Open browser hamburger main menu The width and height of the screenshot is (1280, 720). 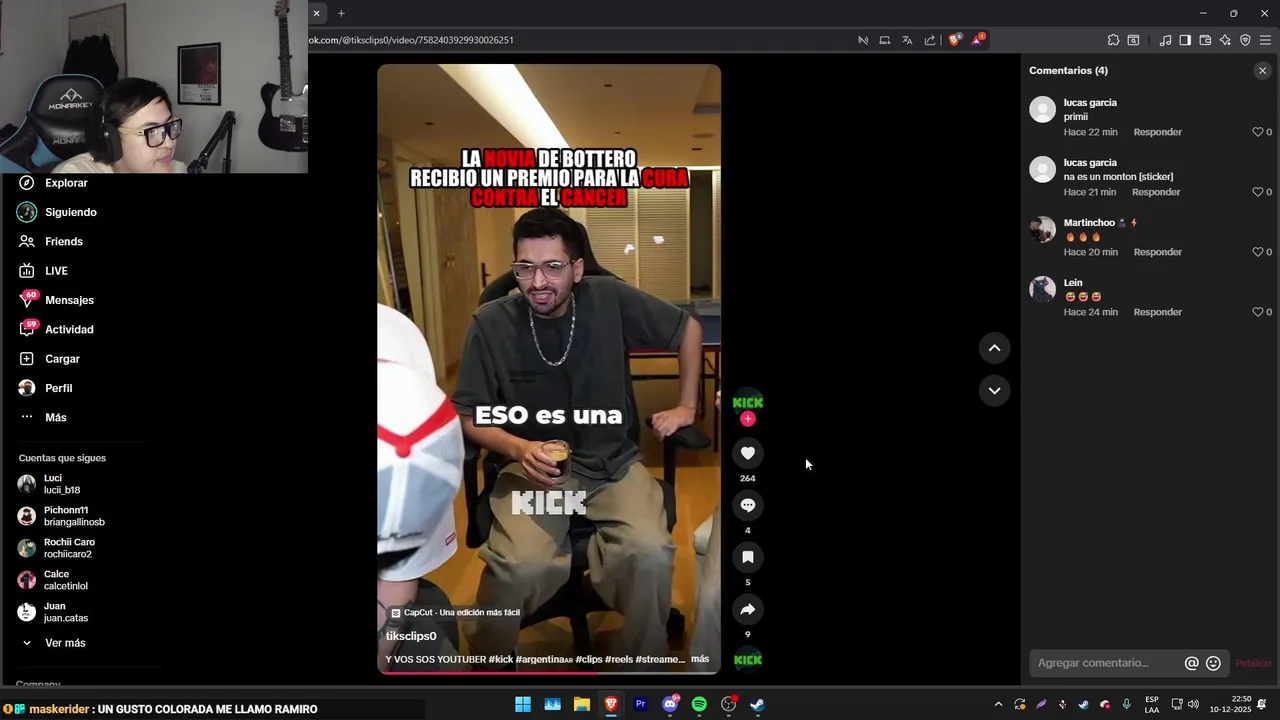pos(1265,40)
